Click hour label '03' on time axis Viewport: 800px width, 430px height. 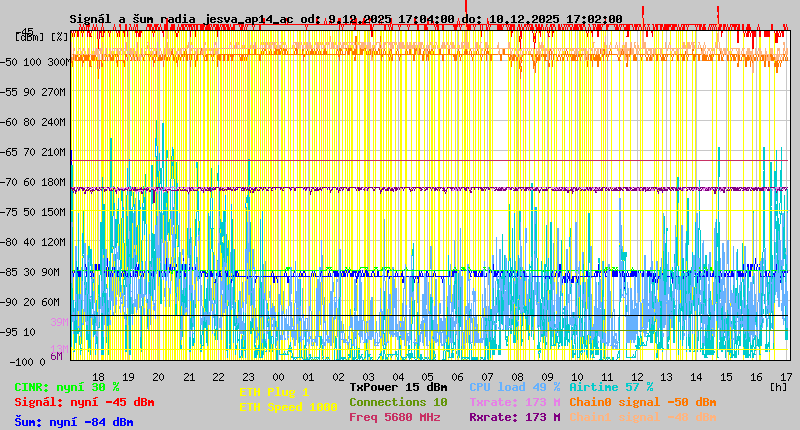point(368,377)
